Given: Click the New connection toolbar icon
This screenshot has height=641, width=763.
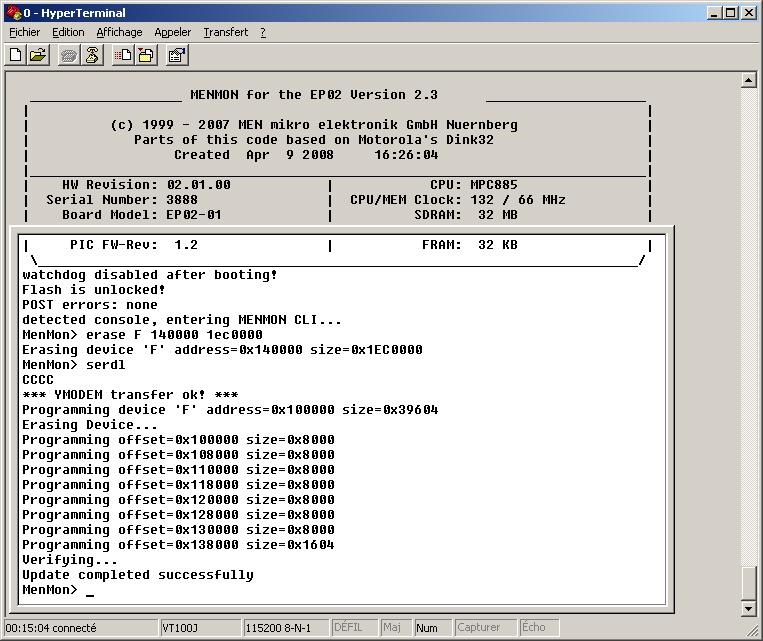Looking at the screenshot, I should coord(16,55).
